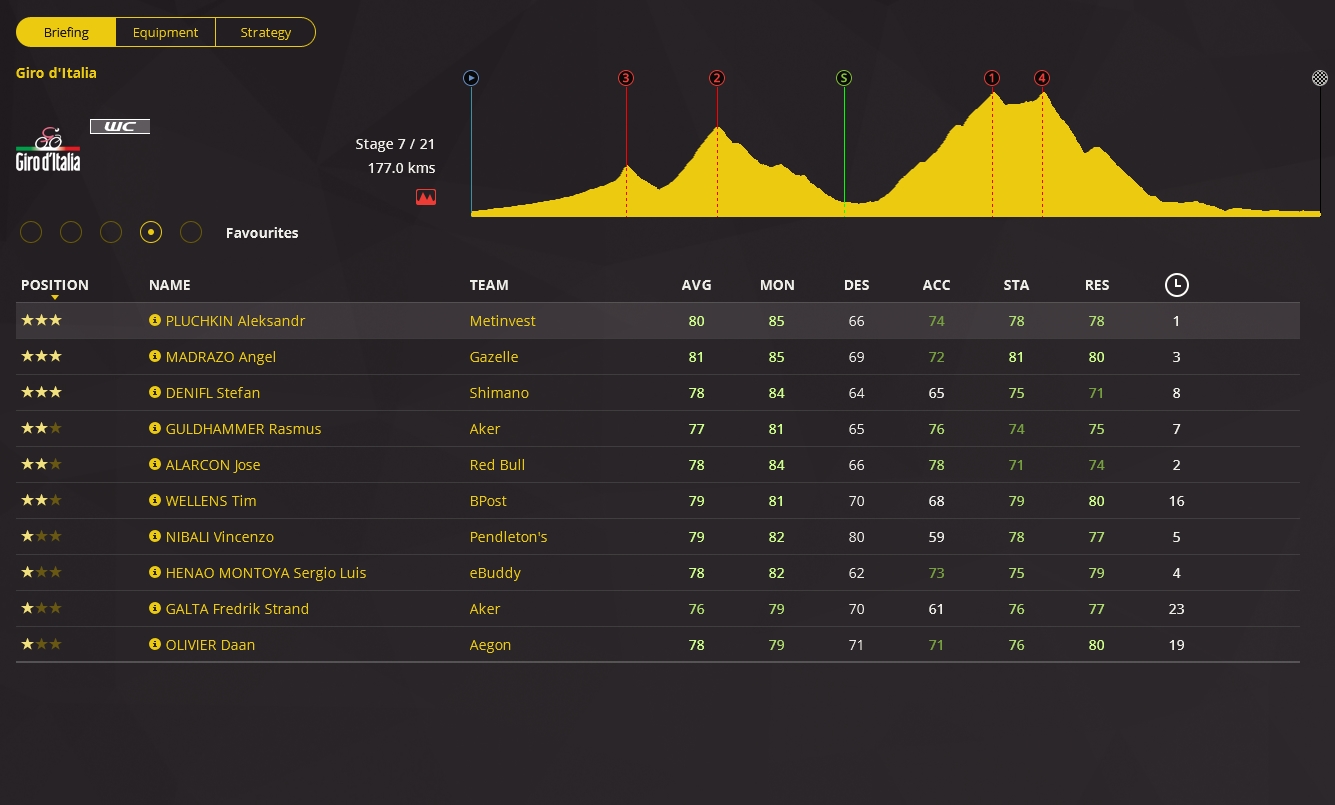Switch to the Strategy tab
The image size is (1335, 805).
(266, 32)
